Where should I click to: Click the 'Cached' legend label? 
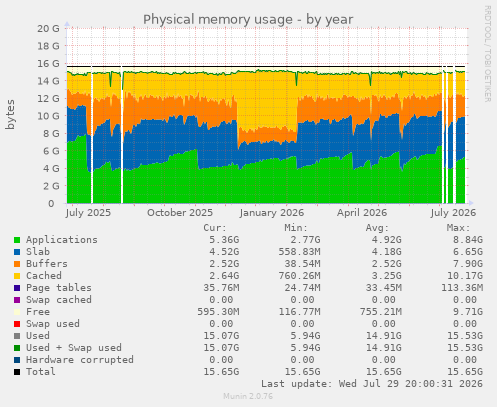coord(44,276)
